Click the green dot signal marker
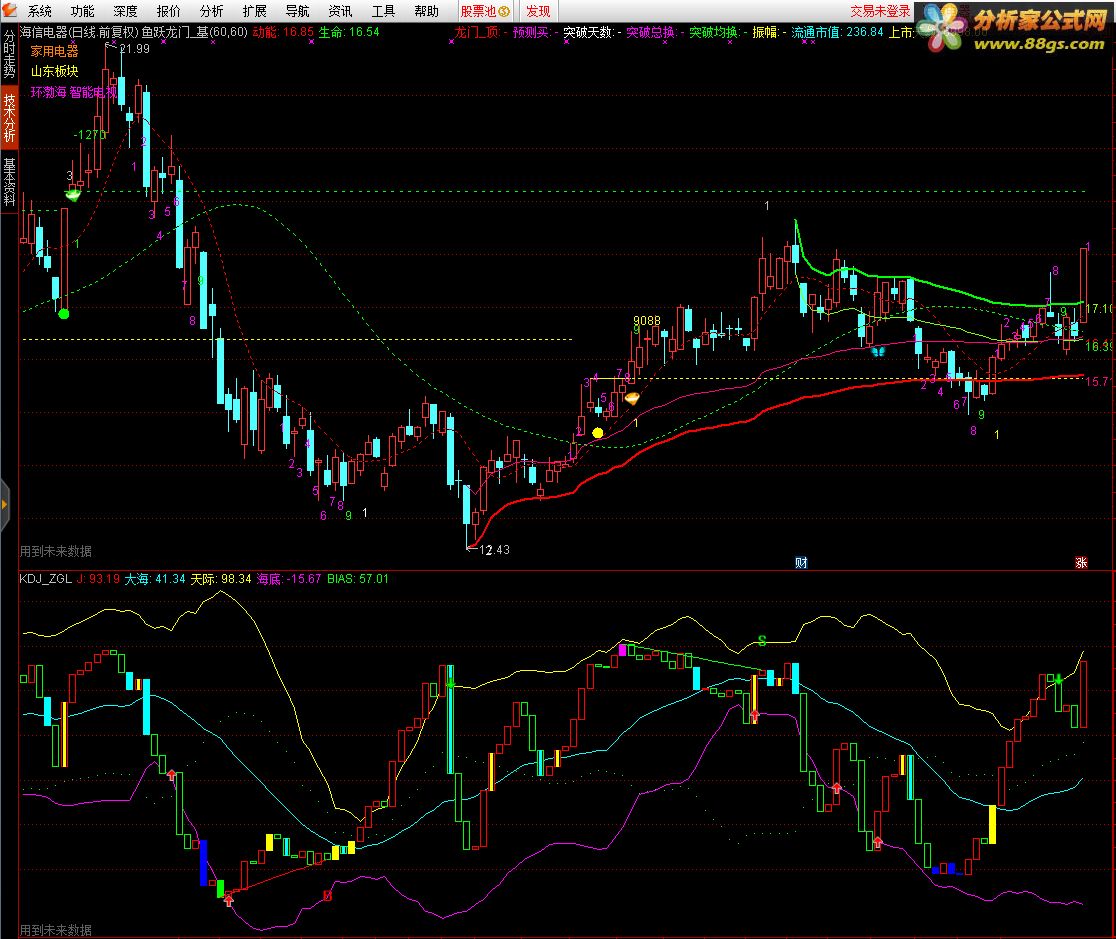The width and height of the screenshot is (1116, 939). [63, 313]
